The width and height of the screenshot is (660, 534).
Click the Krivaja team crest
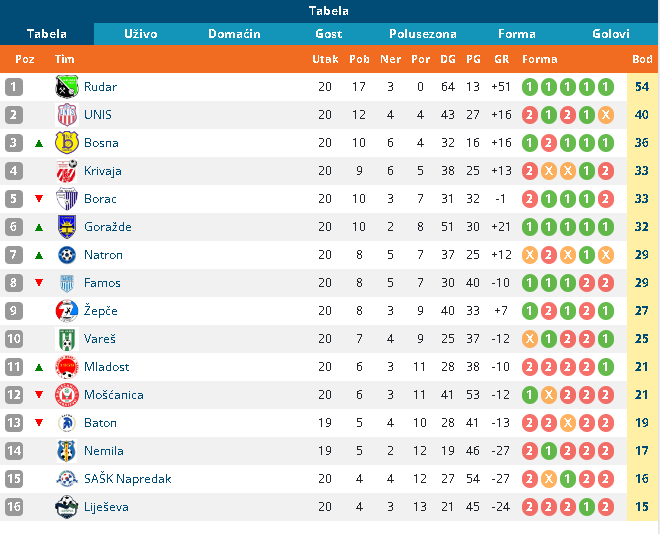(x=66, y=171)
